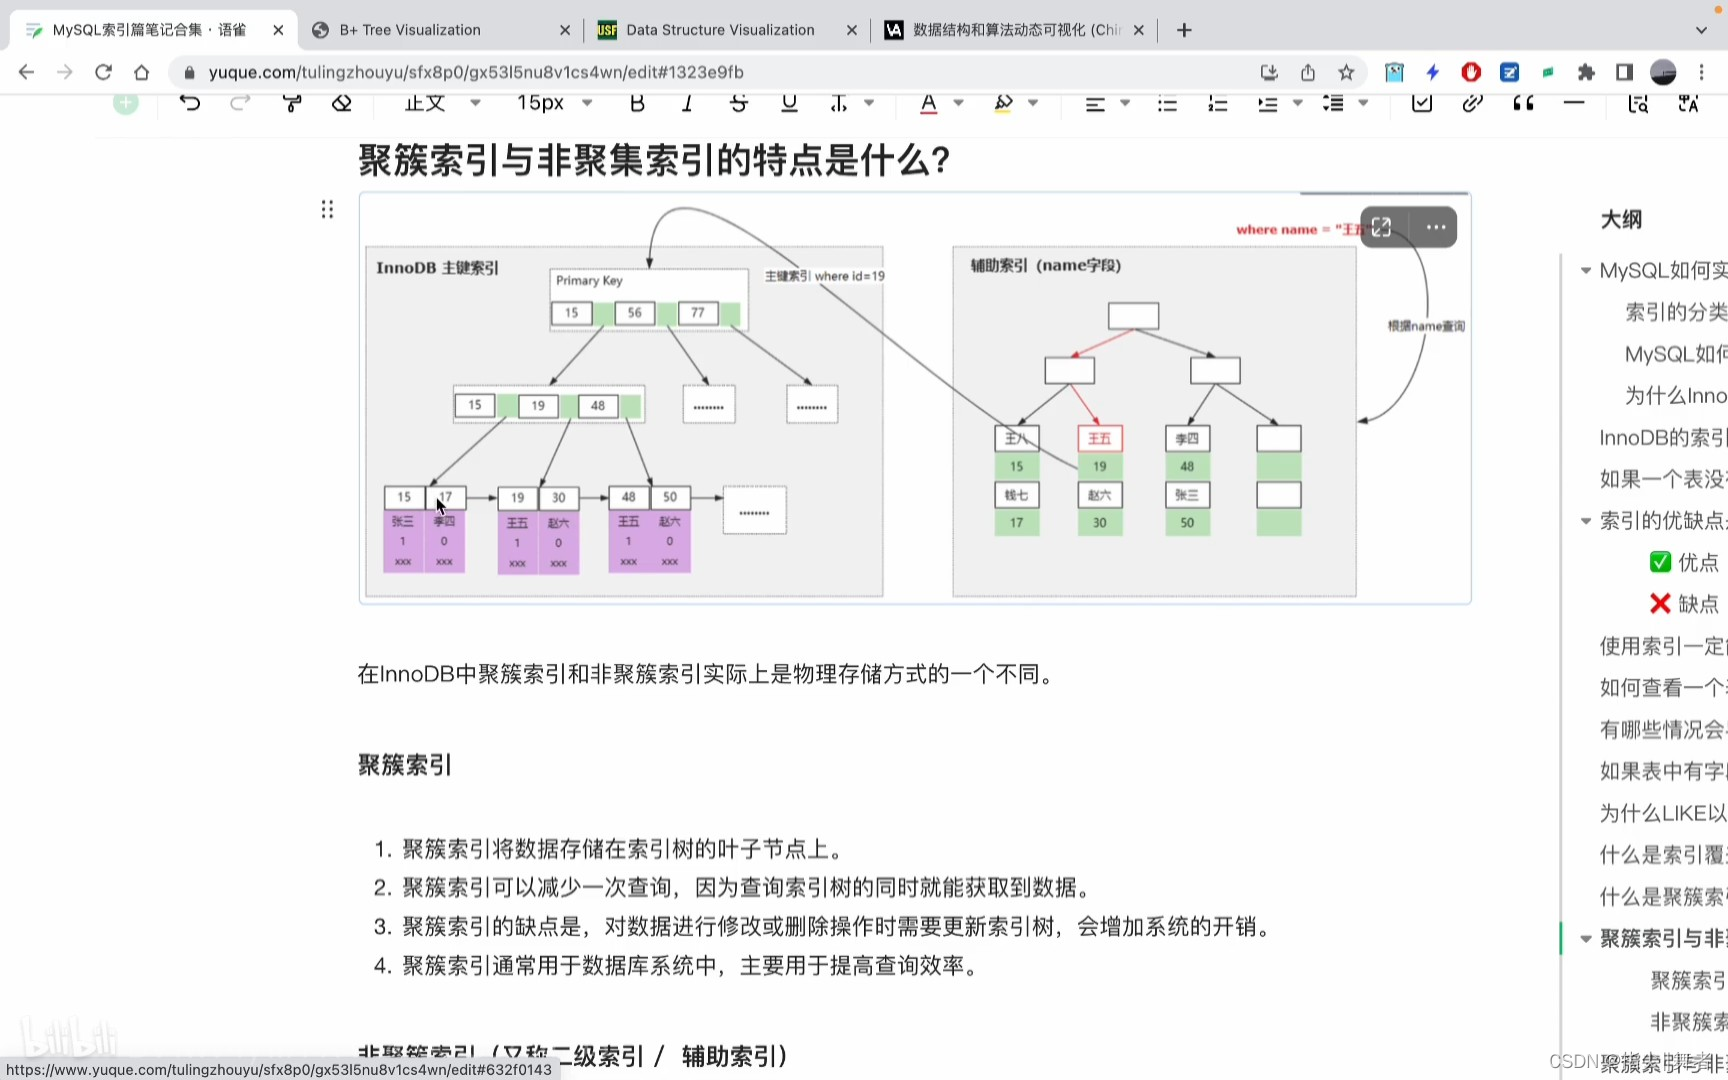Close the B+ Tree Visualization tab

point(565,30)
